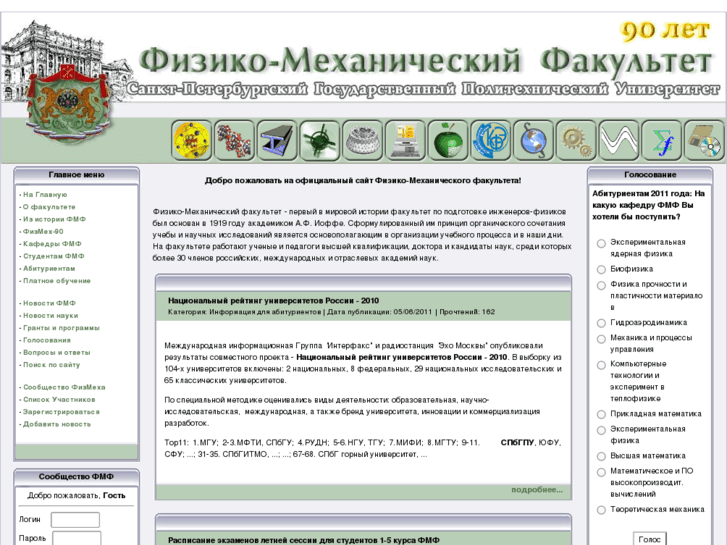Click the 'Сообщество ФМФ' panel header
This screenshot has width=727, height=545.
pyautogui.click(x=77, y=477)
